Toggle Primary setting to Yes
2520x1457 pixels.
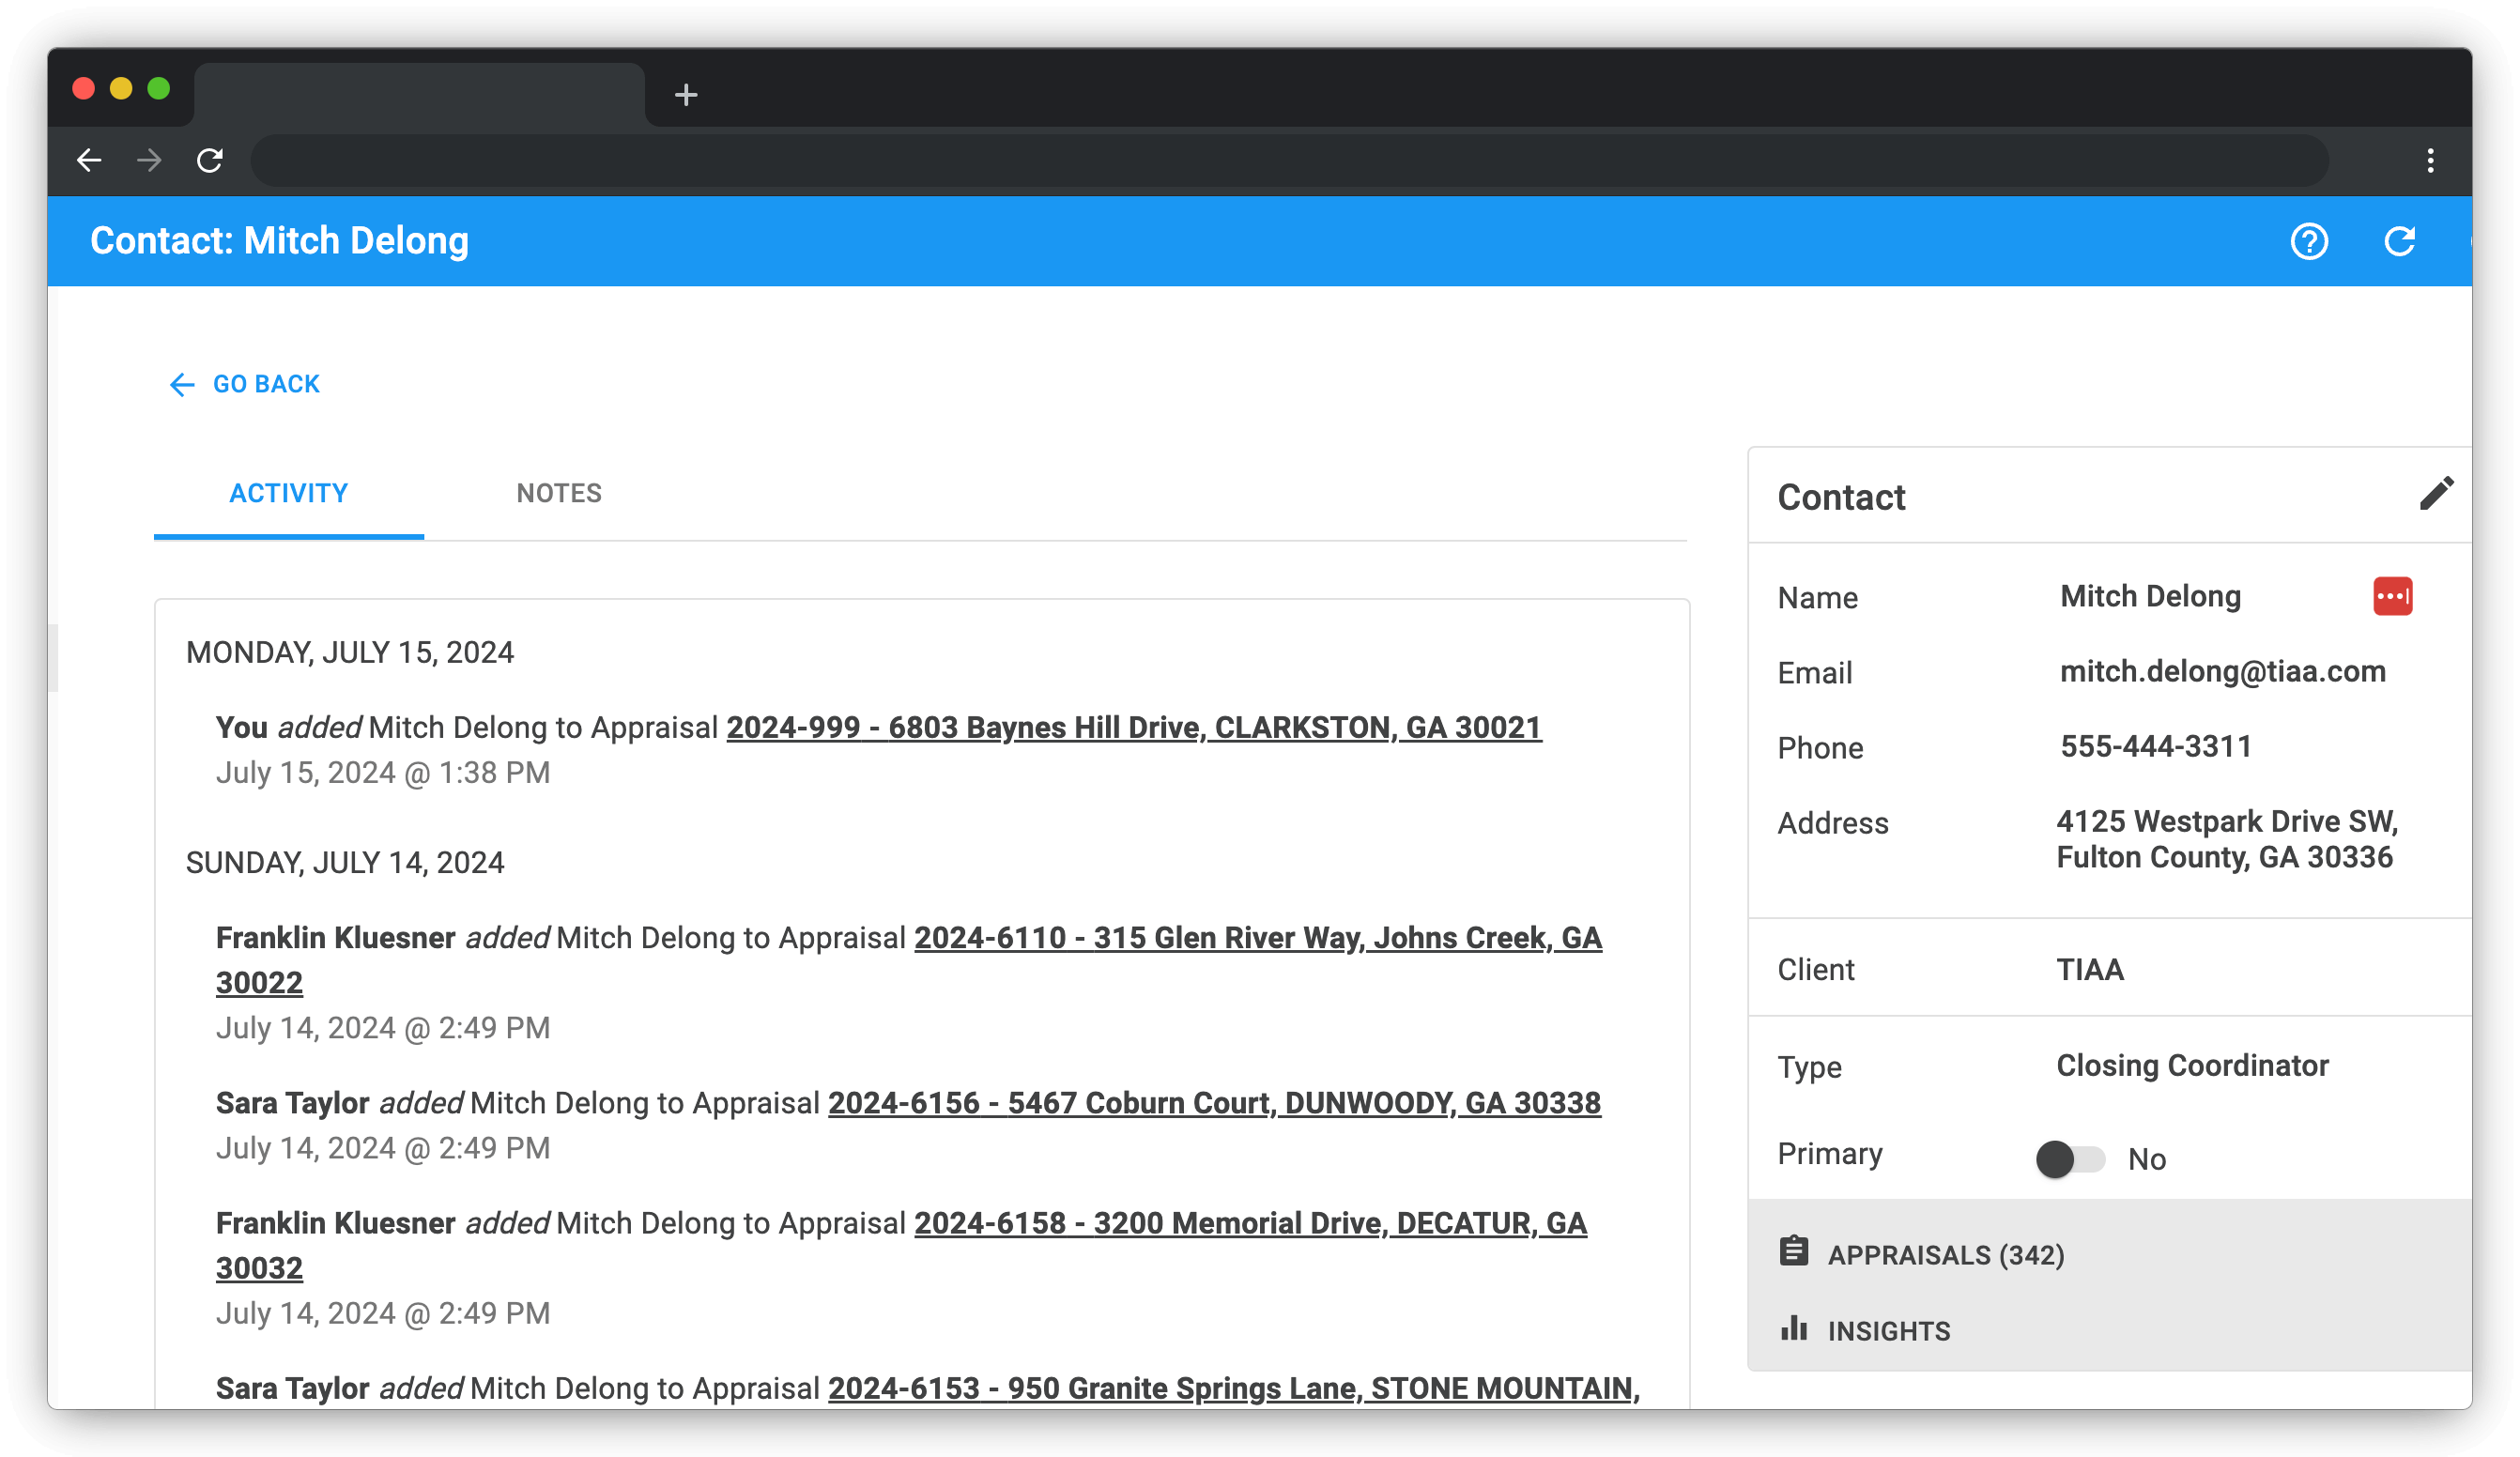pos(2067,1159)
